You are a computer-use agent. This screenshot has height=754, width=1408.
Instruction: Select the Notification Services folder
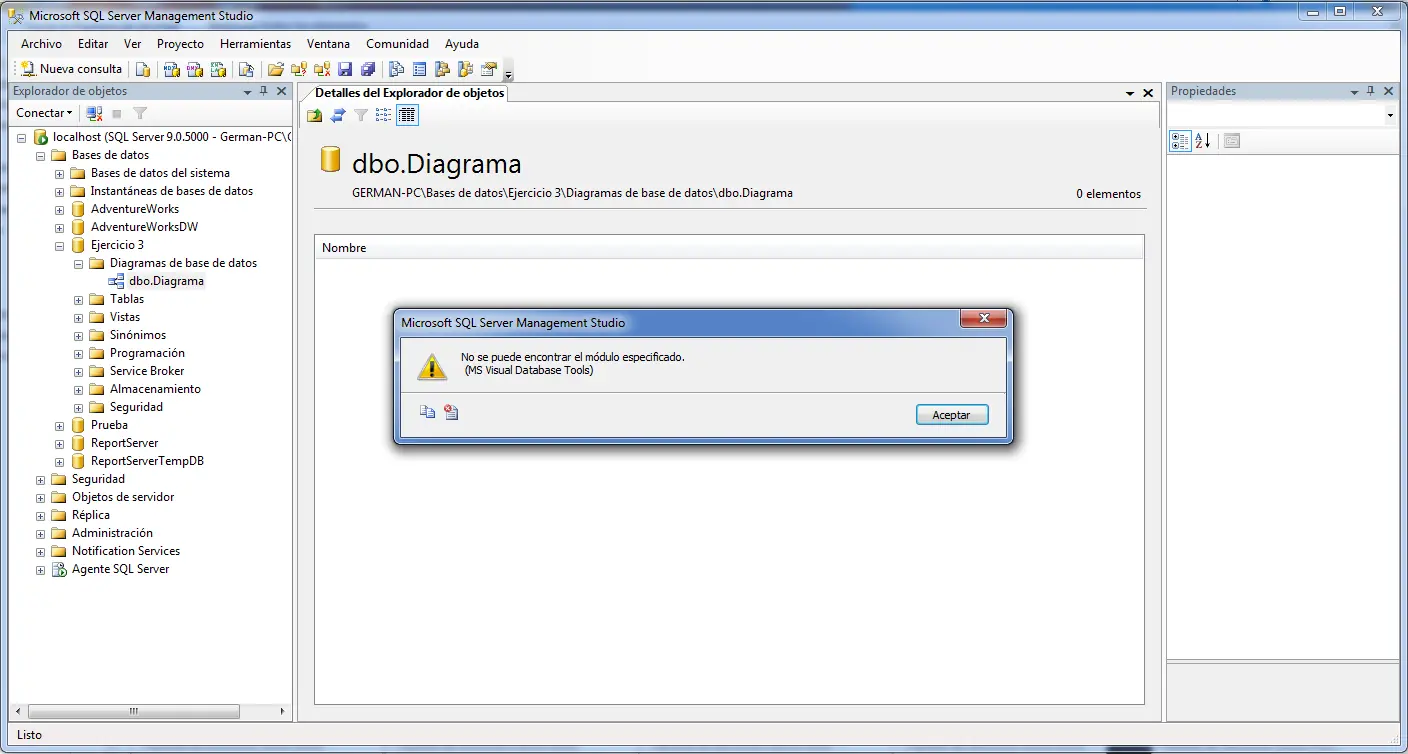coord(126,551)
